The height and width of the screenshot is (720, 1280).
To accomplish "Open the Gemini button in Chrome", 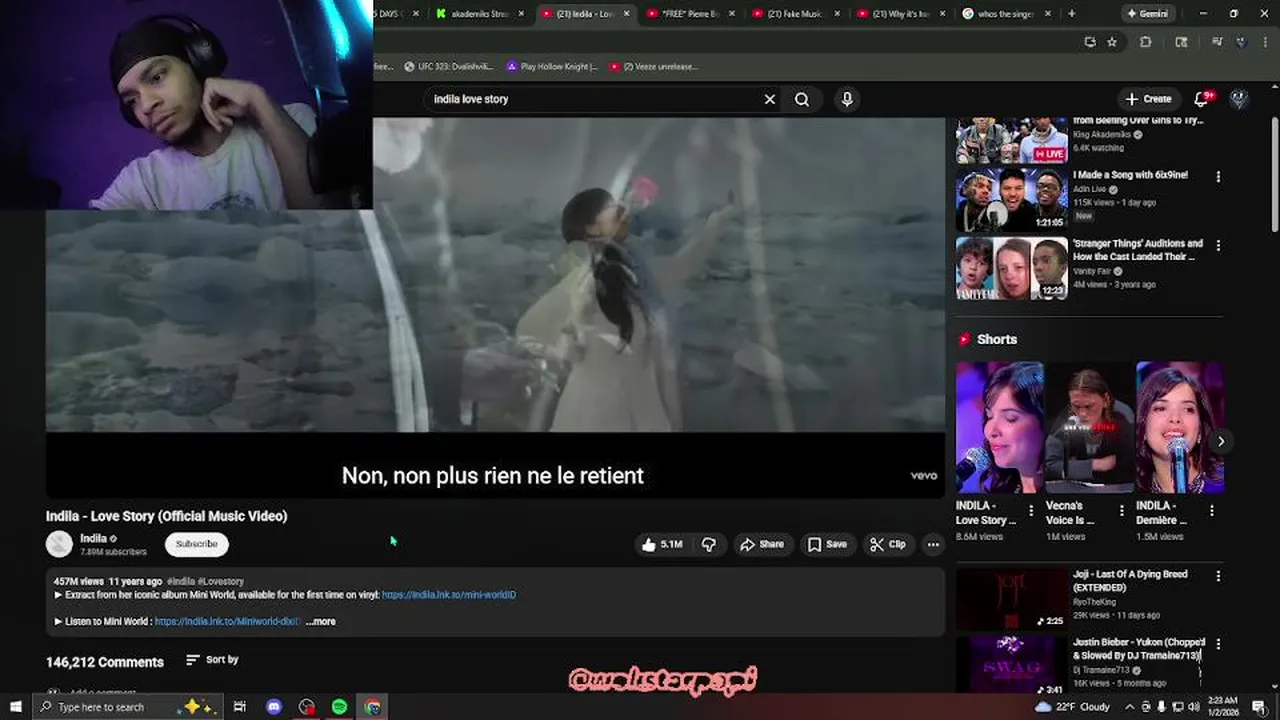I will click(1146, 14).
